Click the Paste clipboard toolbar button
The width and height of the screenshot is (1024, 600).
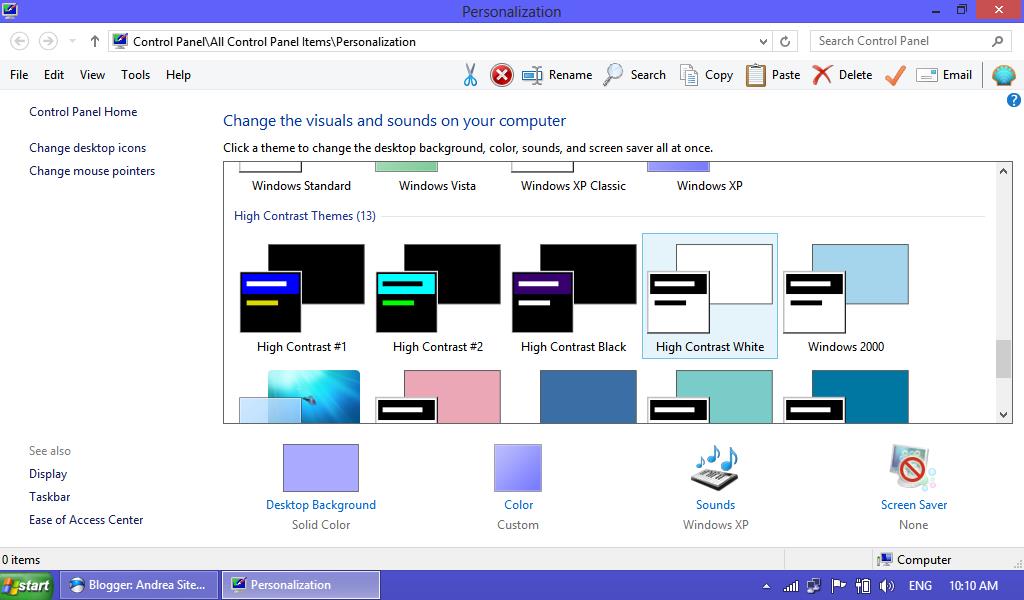(773, 75)
